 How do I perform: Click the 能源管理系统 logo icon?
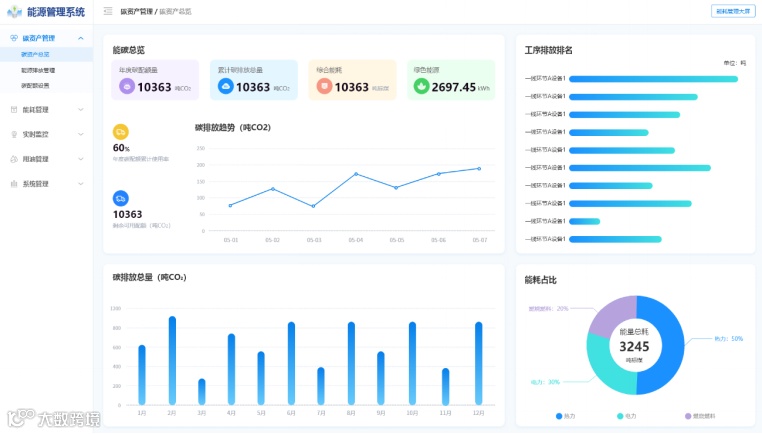(15, 12)
